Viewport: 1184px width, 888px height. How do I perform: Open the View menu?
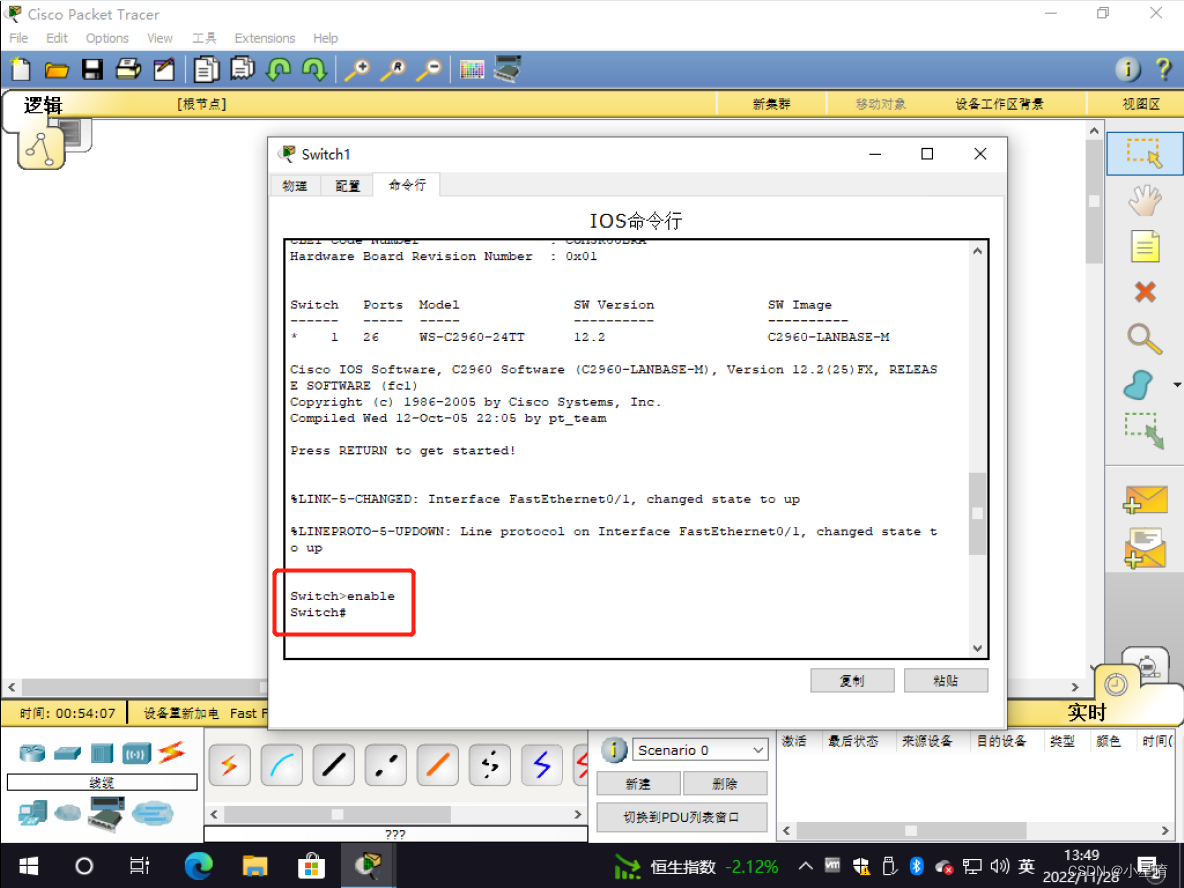pos(159,38)
